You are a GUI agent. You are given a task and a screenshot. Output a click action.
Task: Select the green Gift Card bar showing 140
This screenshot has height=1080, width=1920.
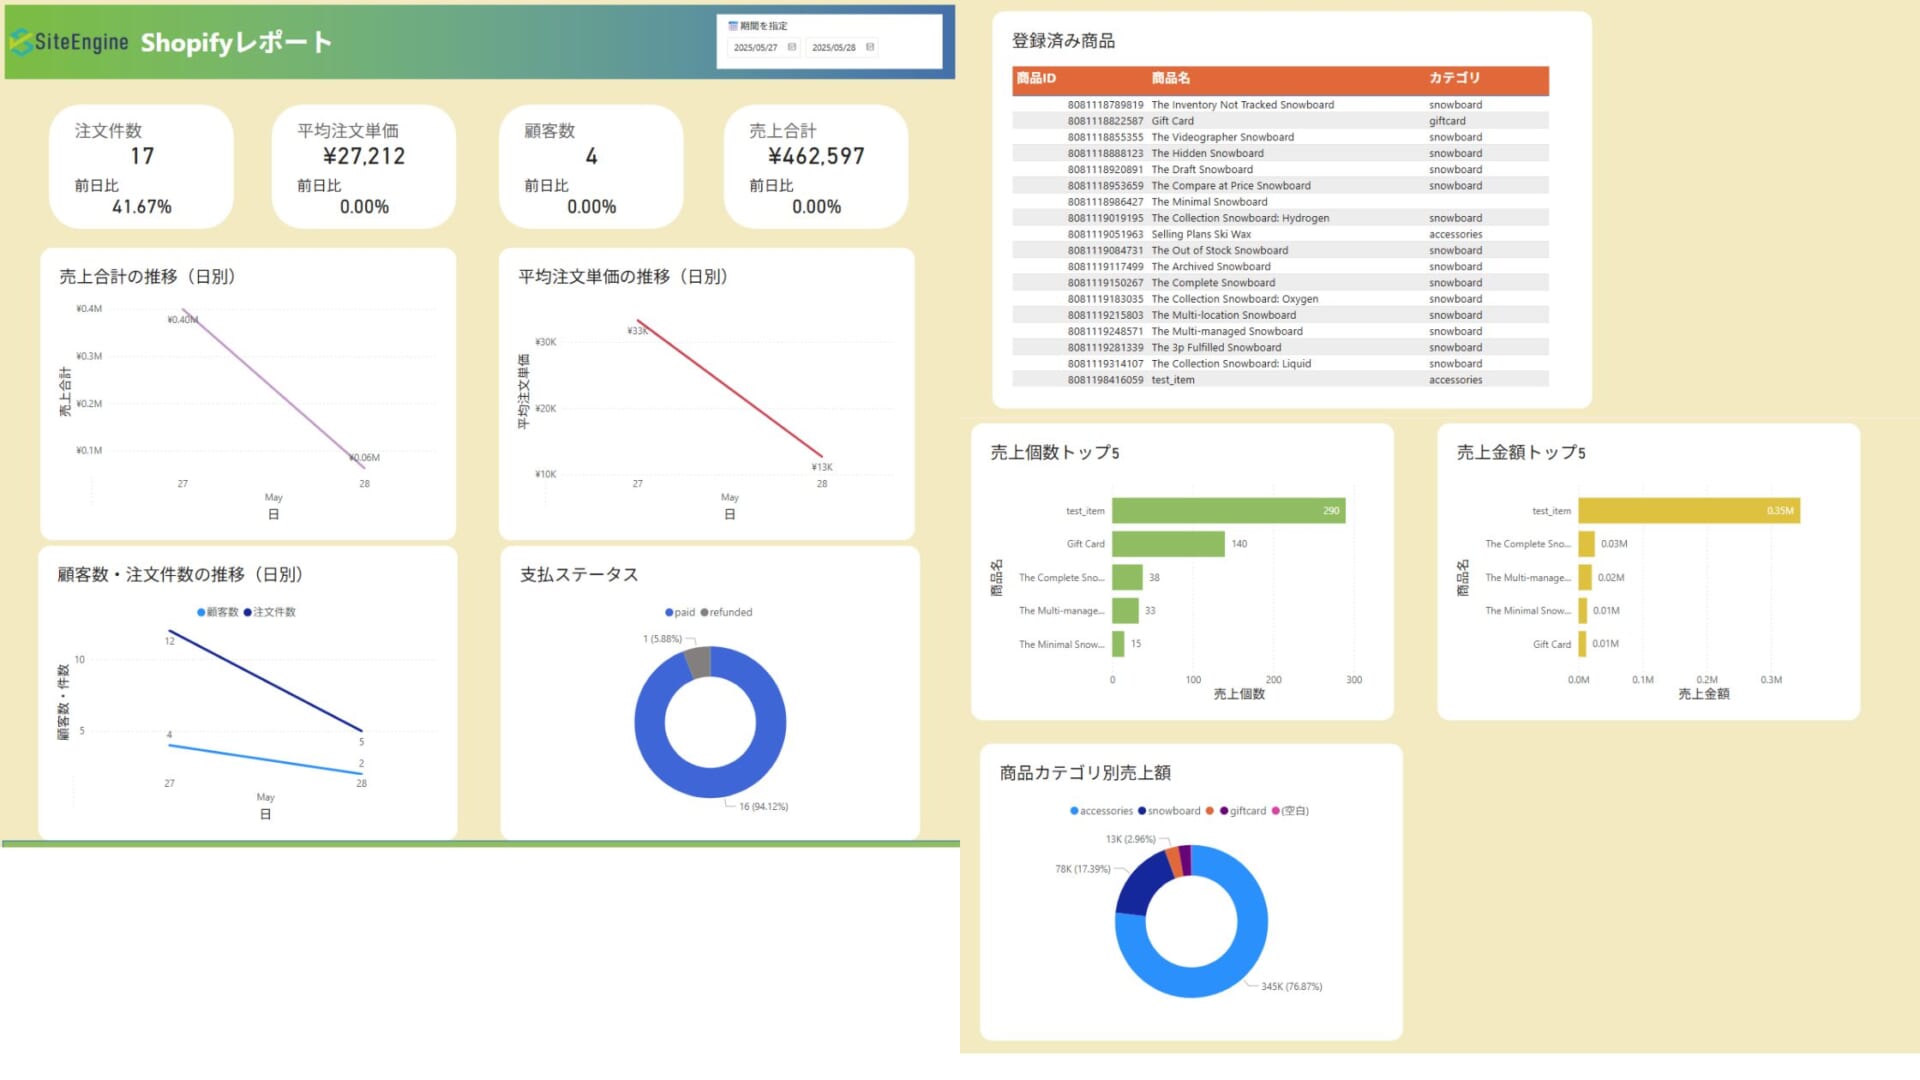click(x=1168, y=544)
